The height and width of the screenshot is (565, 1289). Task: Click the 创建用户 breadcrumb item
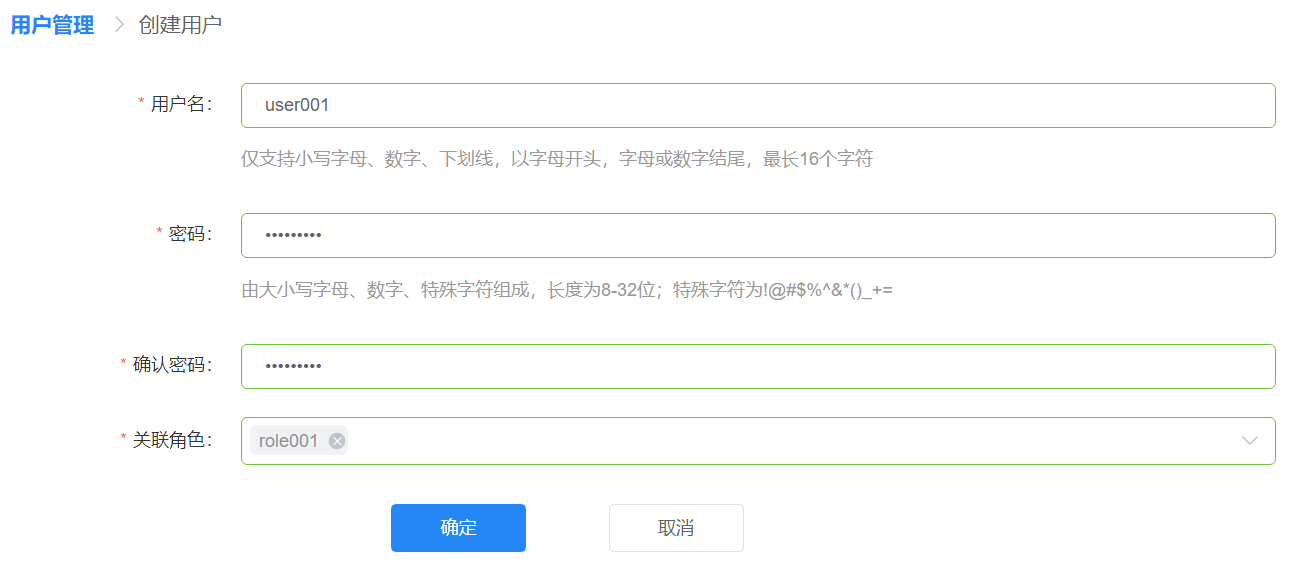click(x=180, y=25)
